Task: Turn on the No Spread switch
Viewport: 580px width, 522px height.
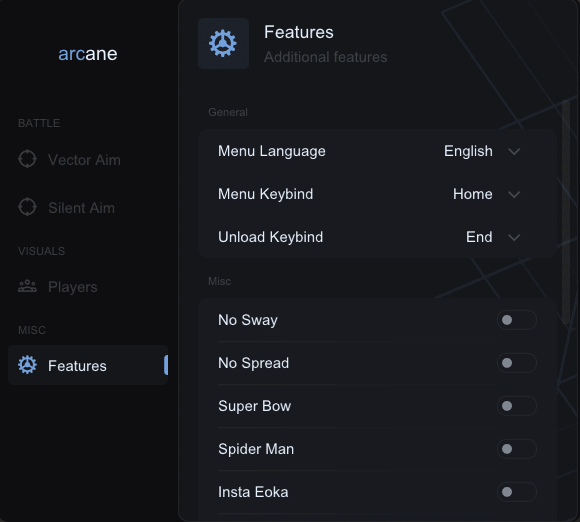Action: 516,363
